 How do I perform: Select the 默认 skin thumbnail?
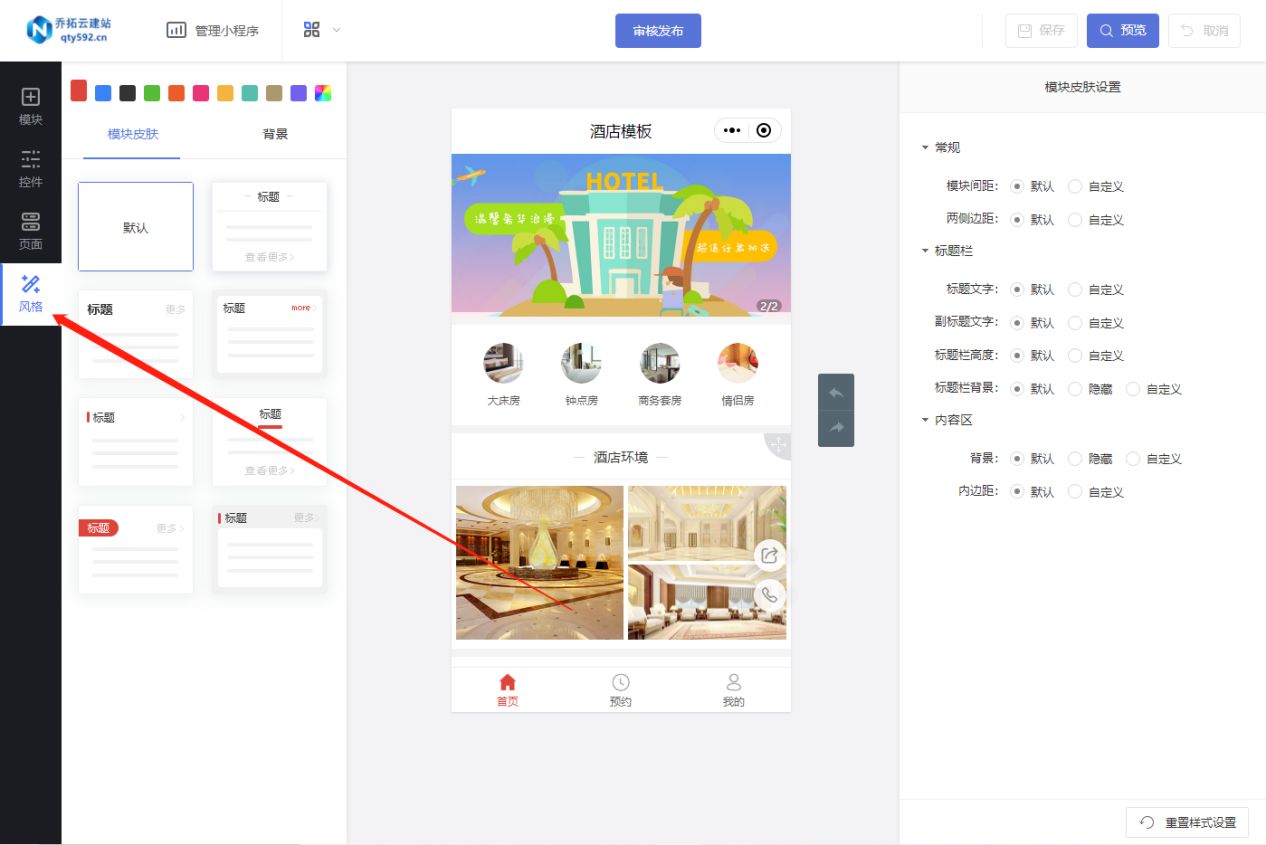point(135,226)
